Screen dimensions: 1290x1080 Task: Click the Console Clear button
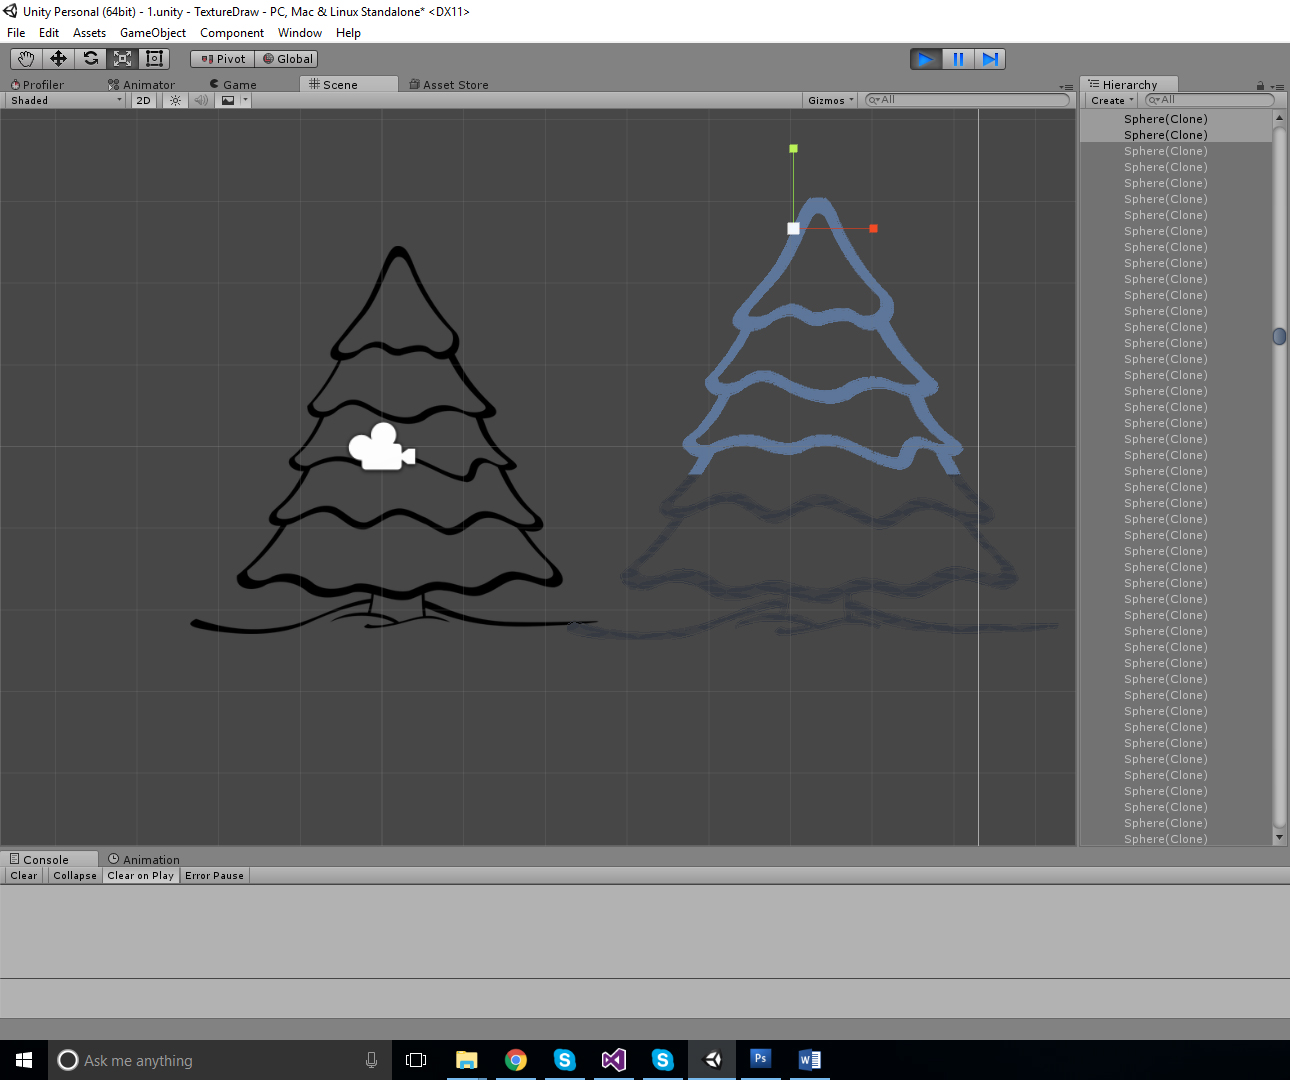click(x=24, y=876)
